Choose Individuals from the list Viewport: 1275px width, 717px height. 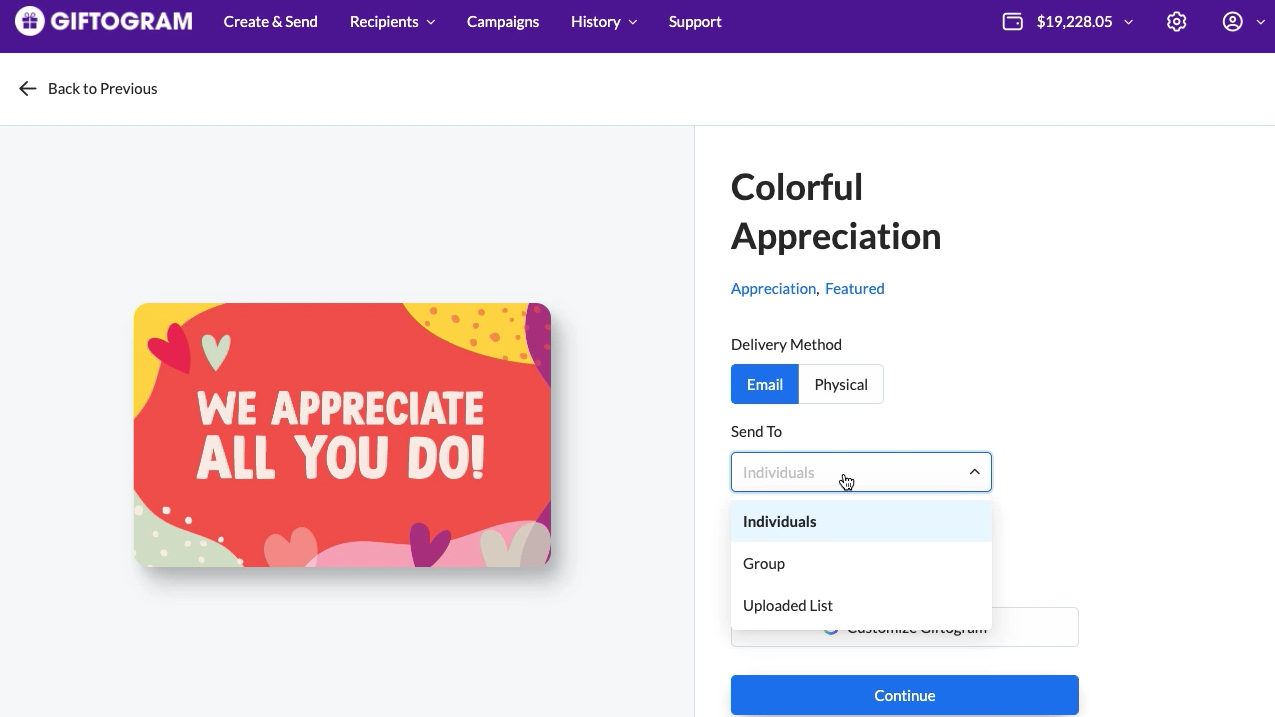(780, 522)
